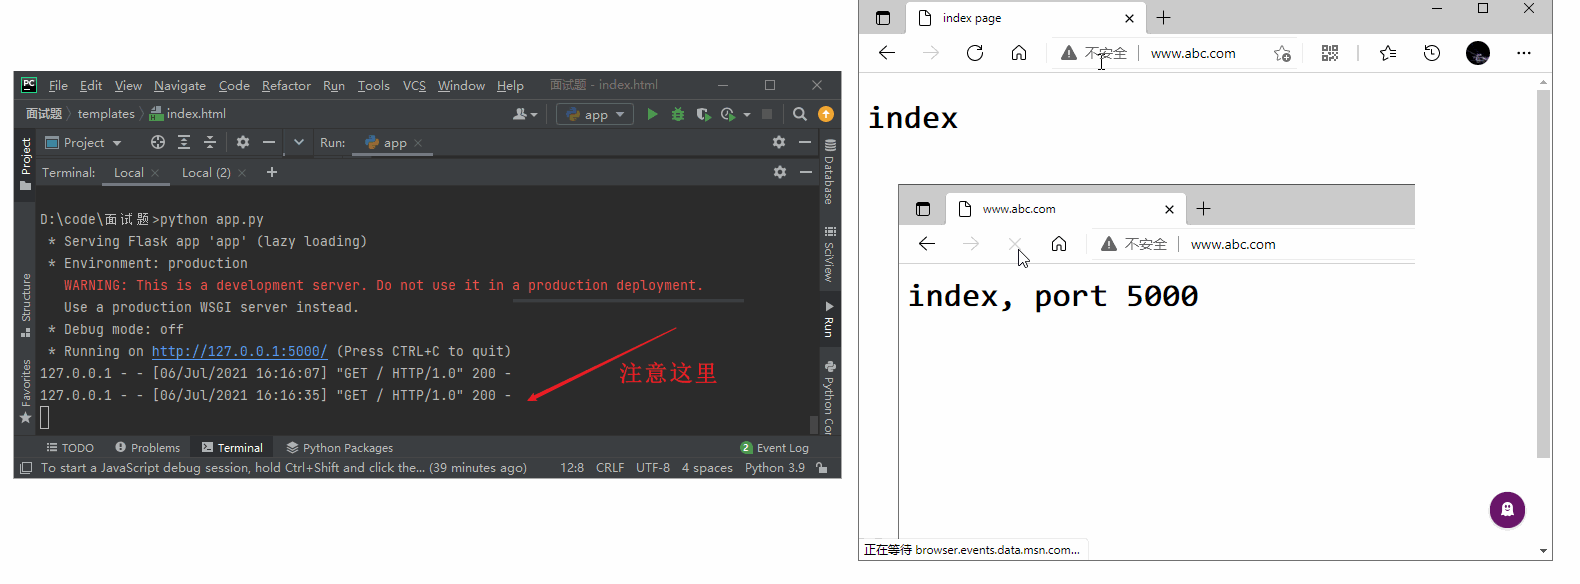Click Collapse All in Project panel
This screenshot has width=1580, height=584.
pyautogui.click(x=210, y=142)
